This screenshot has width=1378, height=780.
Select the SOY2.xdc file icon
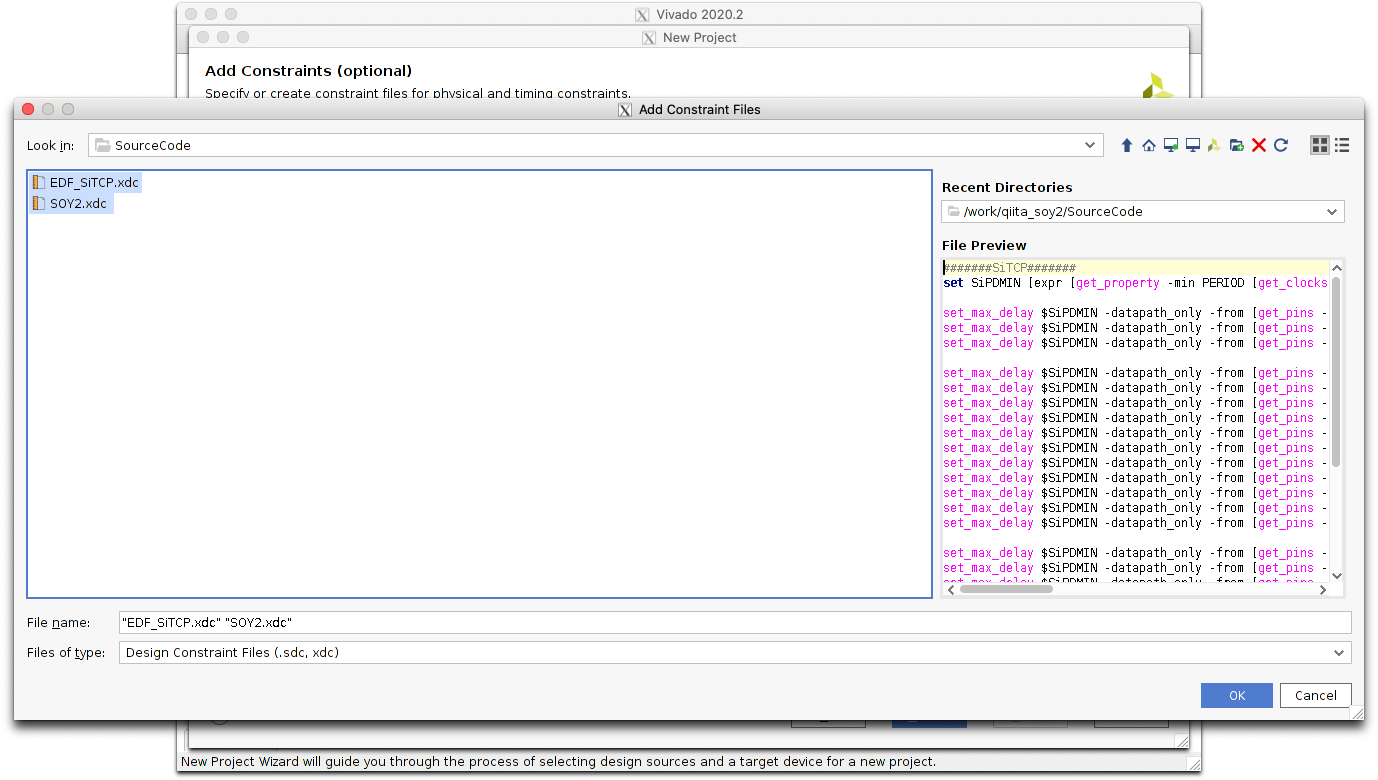(39, 204)
